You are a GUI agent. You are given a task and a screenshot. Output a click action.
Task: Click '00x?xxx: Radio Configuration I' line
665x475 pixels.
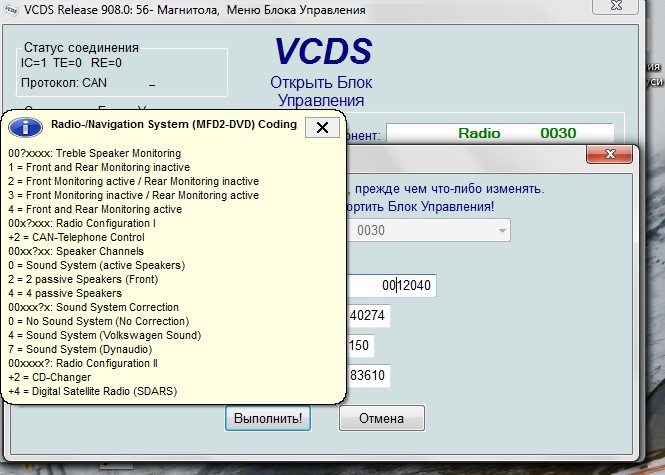point(82,223)
